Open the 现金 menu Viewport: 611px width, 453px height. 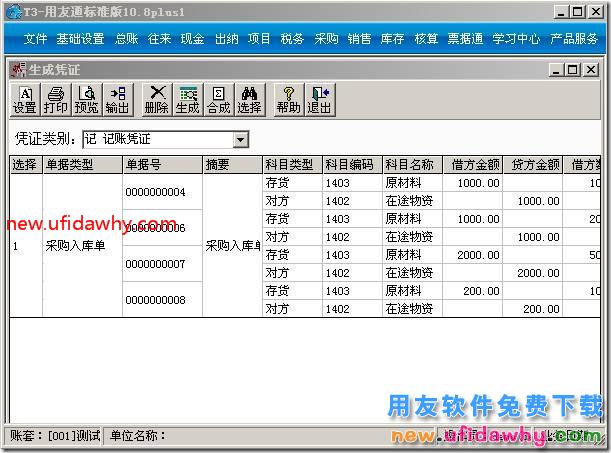coord(192,39)
